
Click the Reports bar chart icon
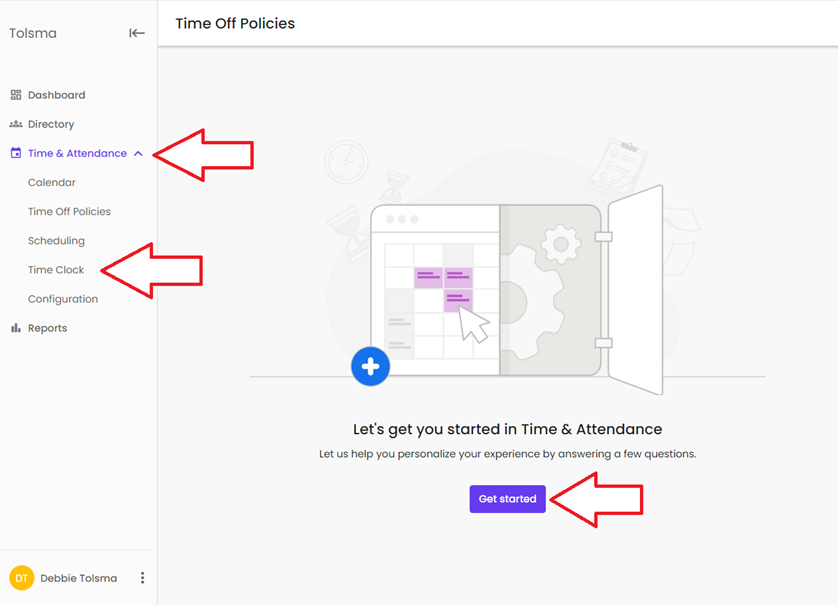click(x=16, y=328)
